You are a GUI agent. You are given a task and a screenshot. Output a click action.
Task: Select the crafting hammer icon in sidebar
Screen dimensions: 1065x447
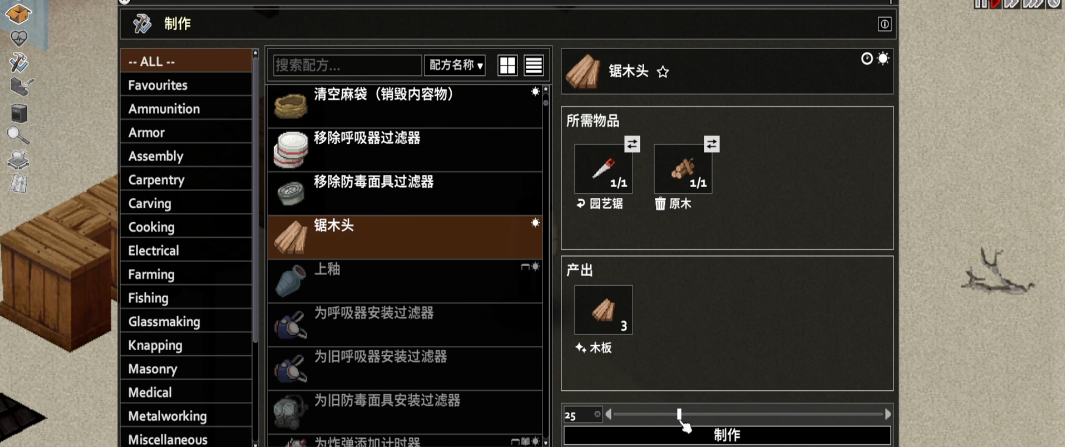click(x=18, y=62)
